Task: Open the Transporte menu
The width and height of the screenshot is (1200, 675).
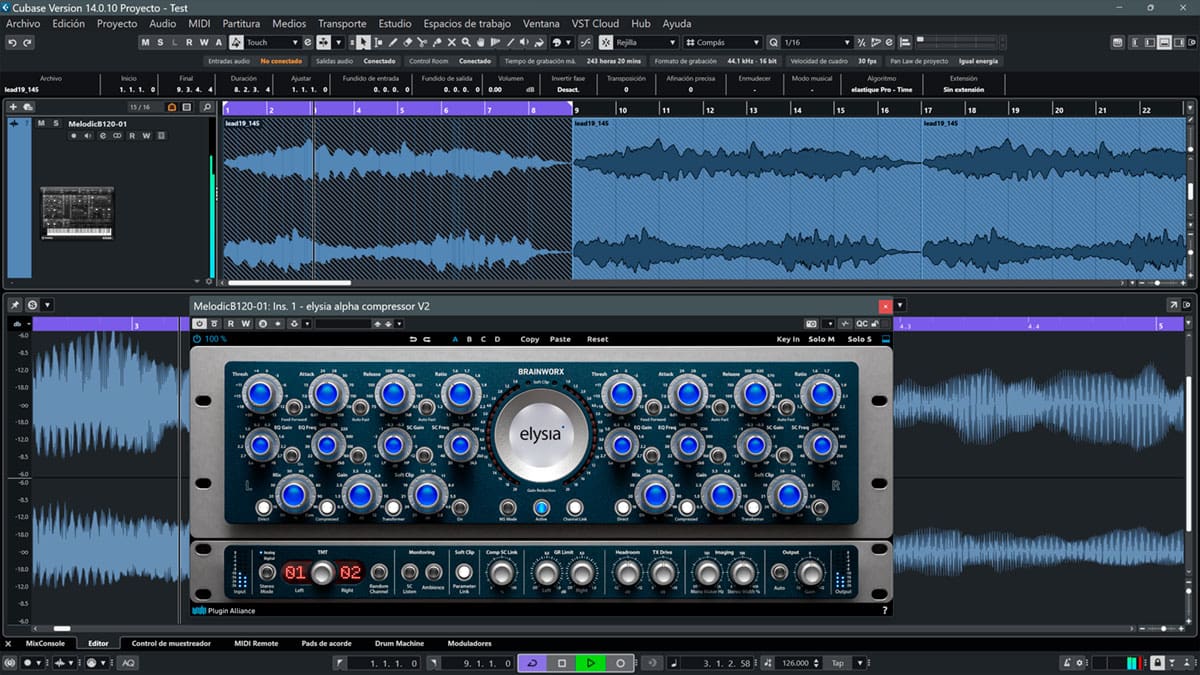Action: pos(342,23)
